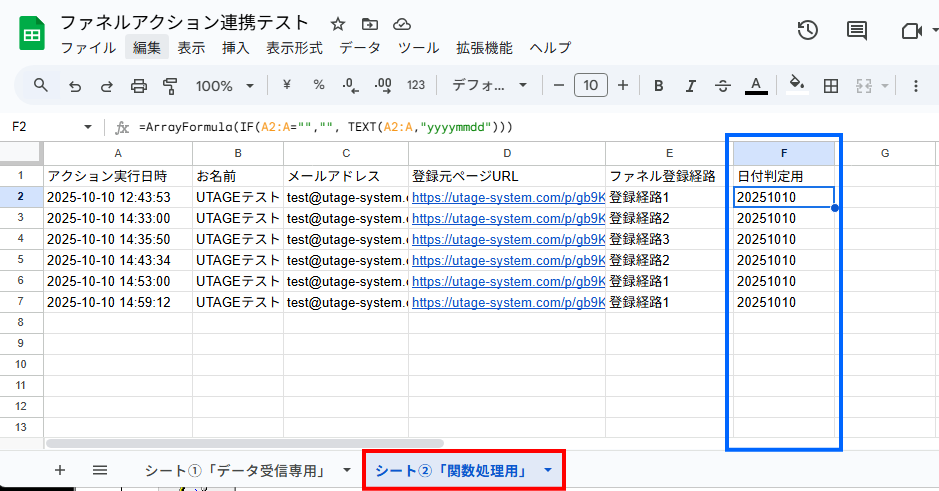Open version history clock icon

pos(808,31)
